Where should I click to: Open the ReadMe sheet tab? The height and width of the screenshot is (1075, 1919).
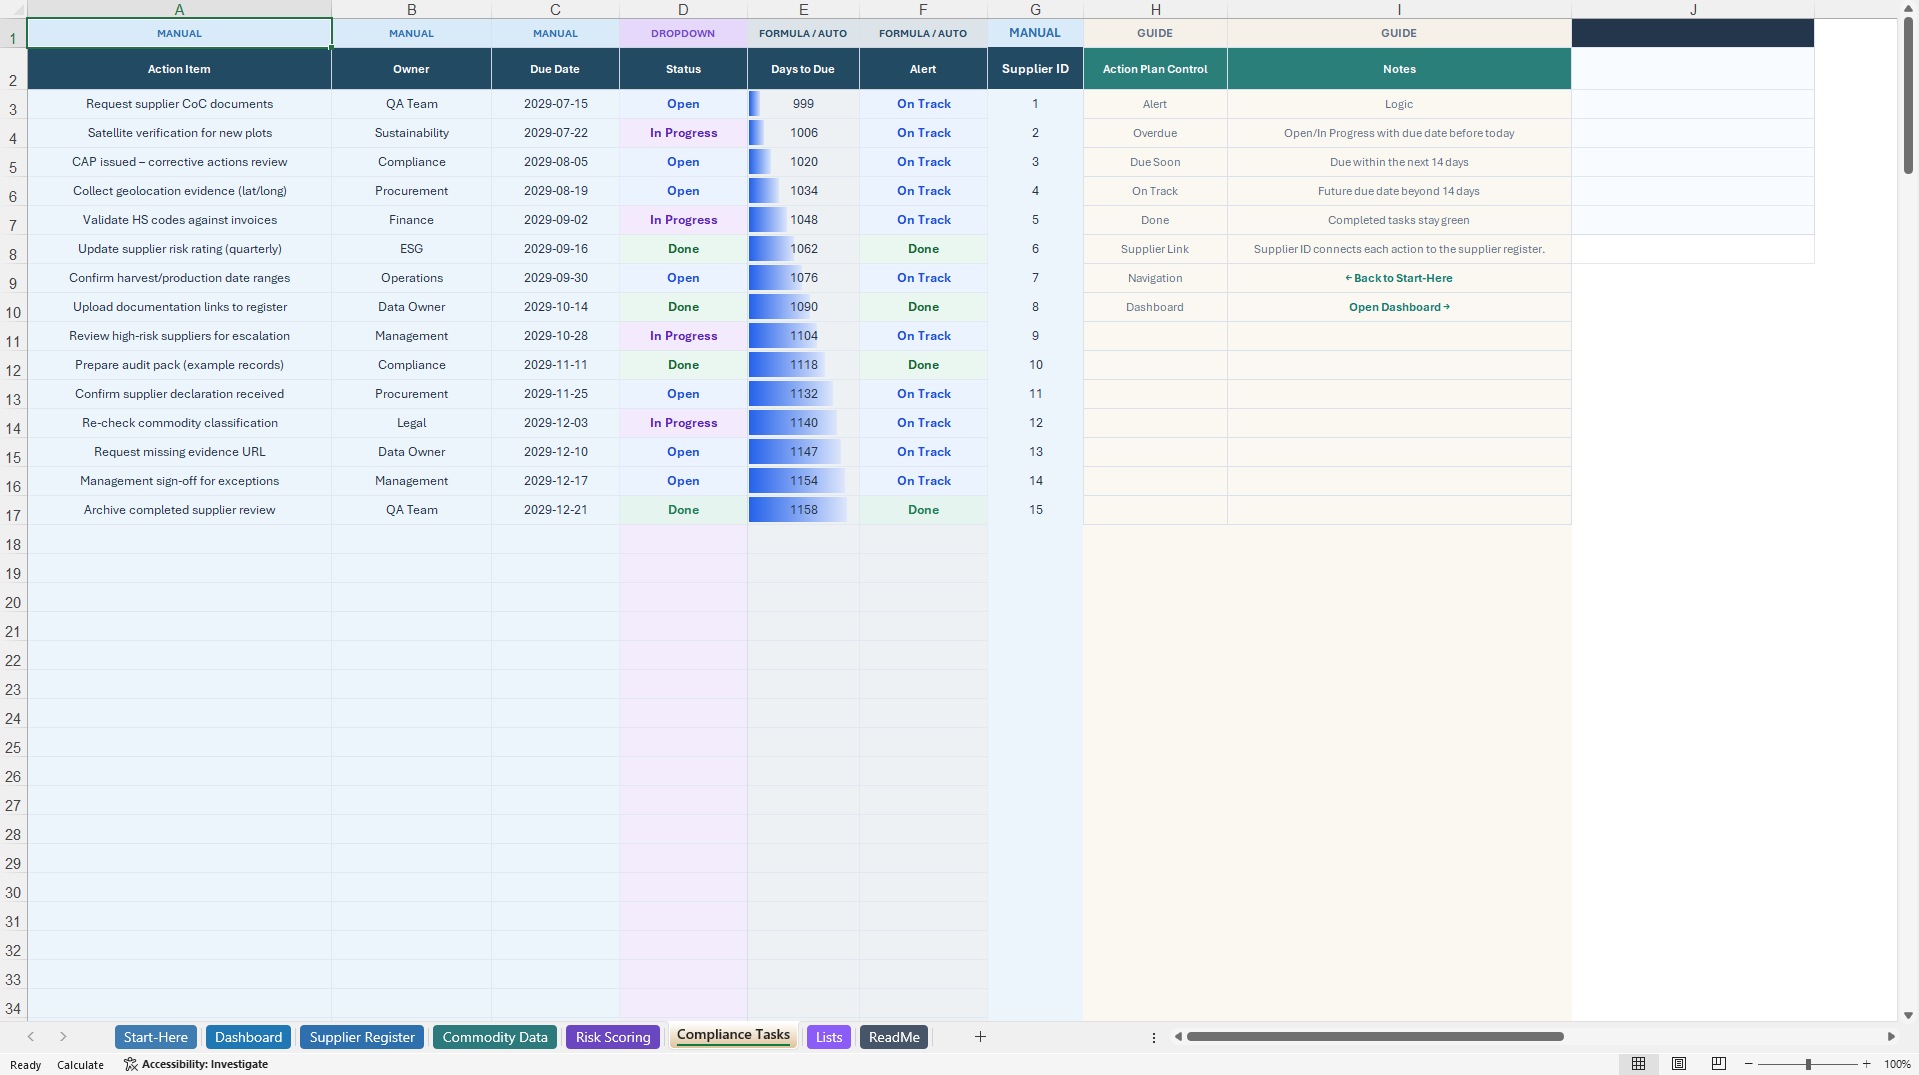(x=894, y=1037)
